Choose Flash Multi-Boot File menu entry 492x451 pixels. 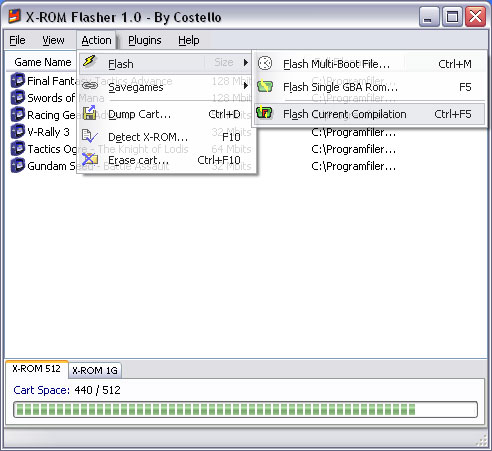(369, 64)
